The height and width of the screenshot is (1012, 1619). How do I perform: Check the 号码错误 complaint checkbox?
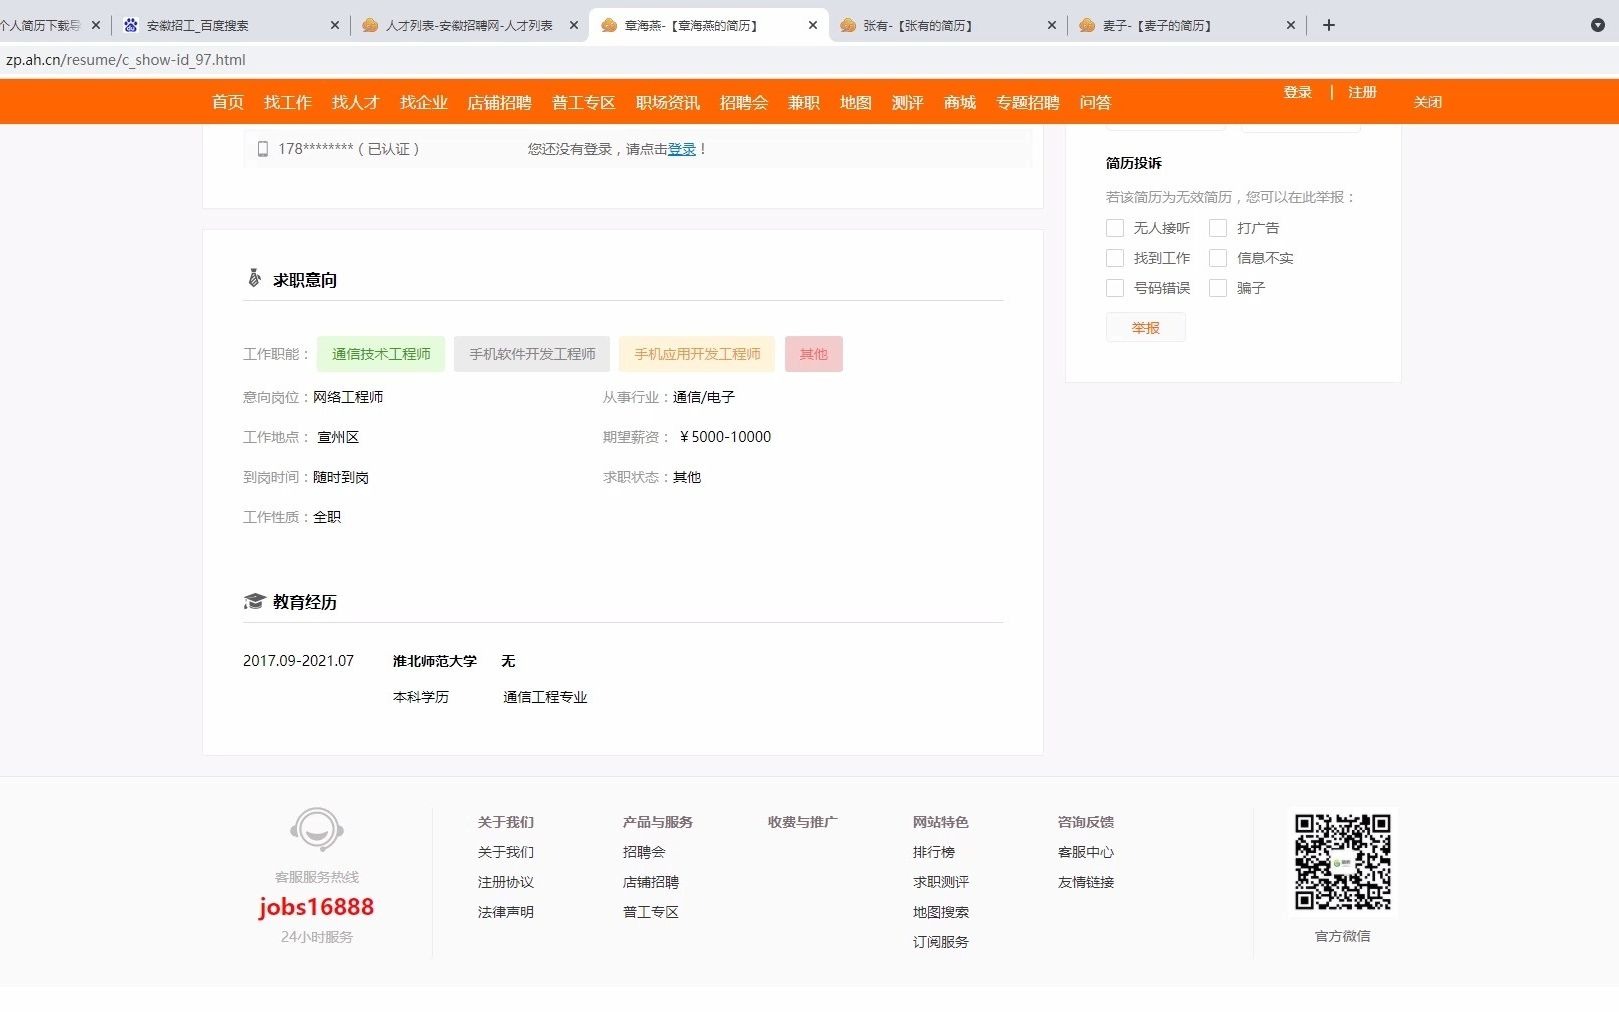point(1115,288)
